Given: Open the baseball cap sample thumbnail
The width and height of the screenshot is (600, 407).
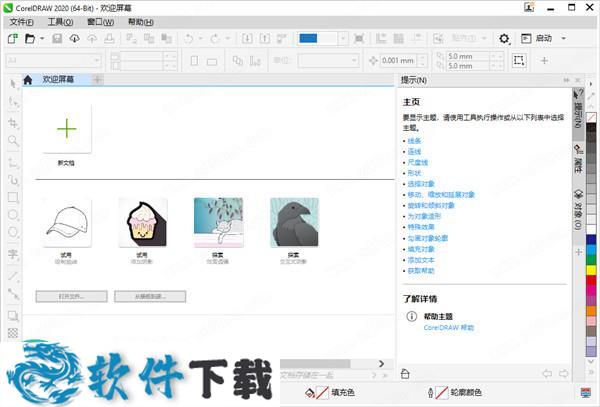Looking at the screenshot, I should click(67, 223).
